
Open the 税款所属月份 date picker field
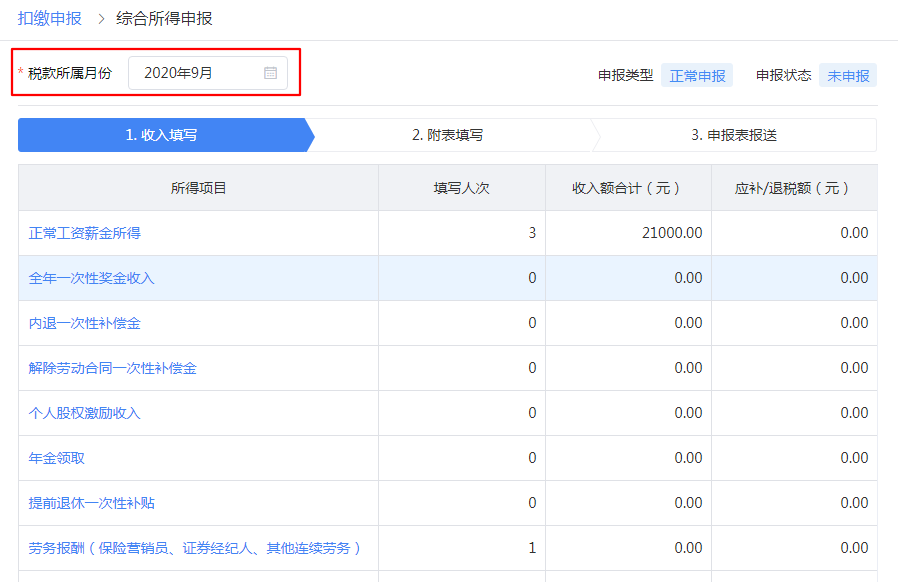[x=200, y=73]
